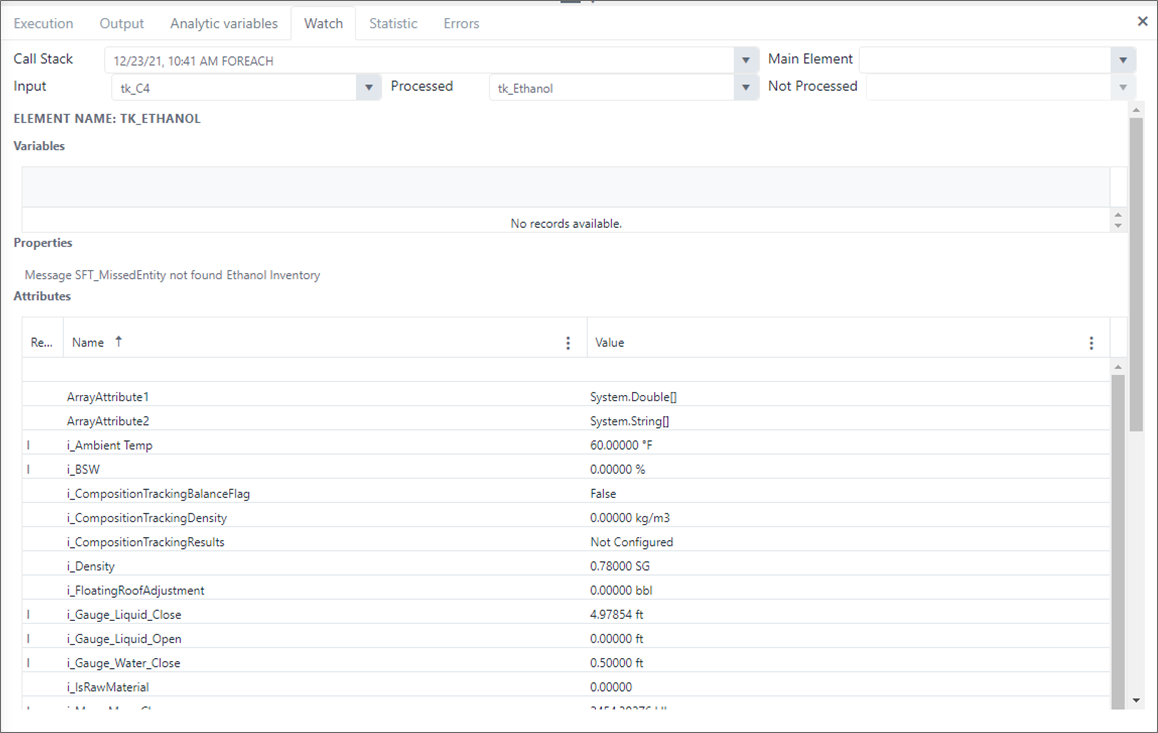This screenshot has height=733, width=1158.
Task: Open the Errors tab
Action: click(x=461, y=23)
